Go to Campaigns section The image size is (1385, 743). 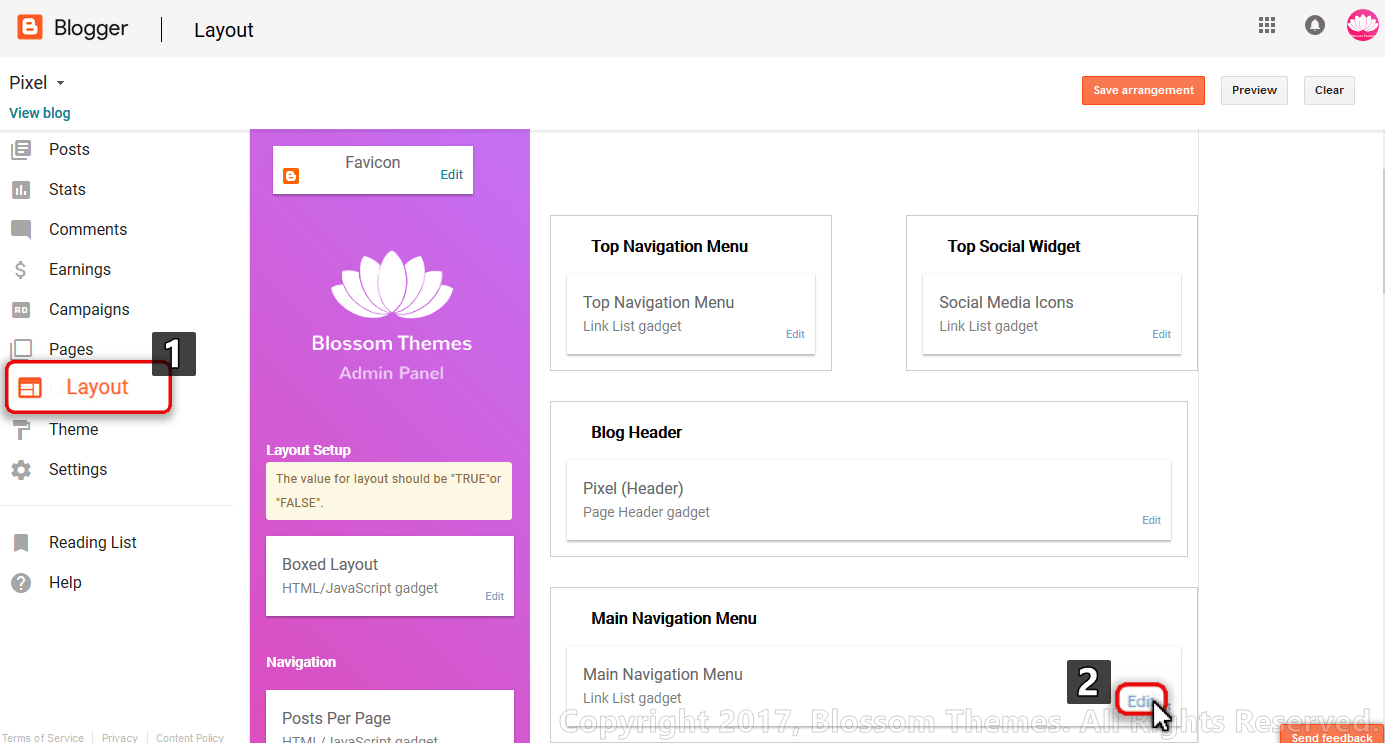click(89, 310)
